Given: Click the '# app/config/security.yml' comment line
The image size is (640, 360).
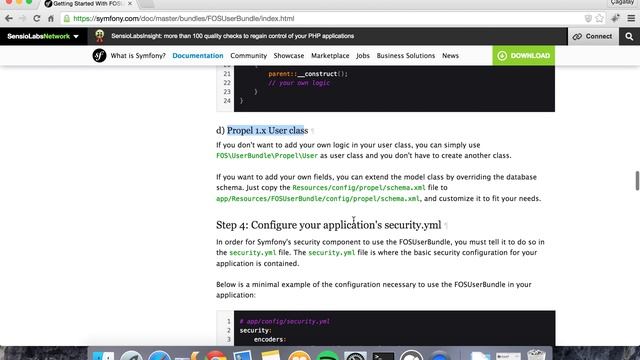Looking at the screenshot, I should pyautogui.click(x=284, y=321).
